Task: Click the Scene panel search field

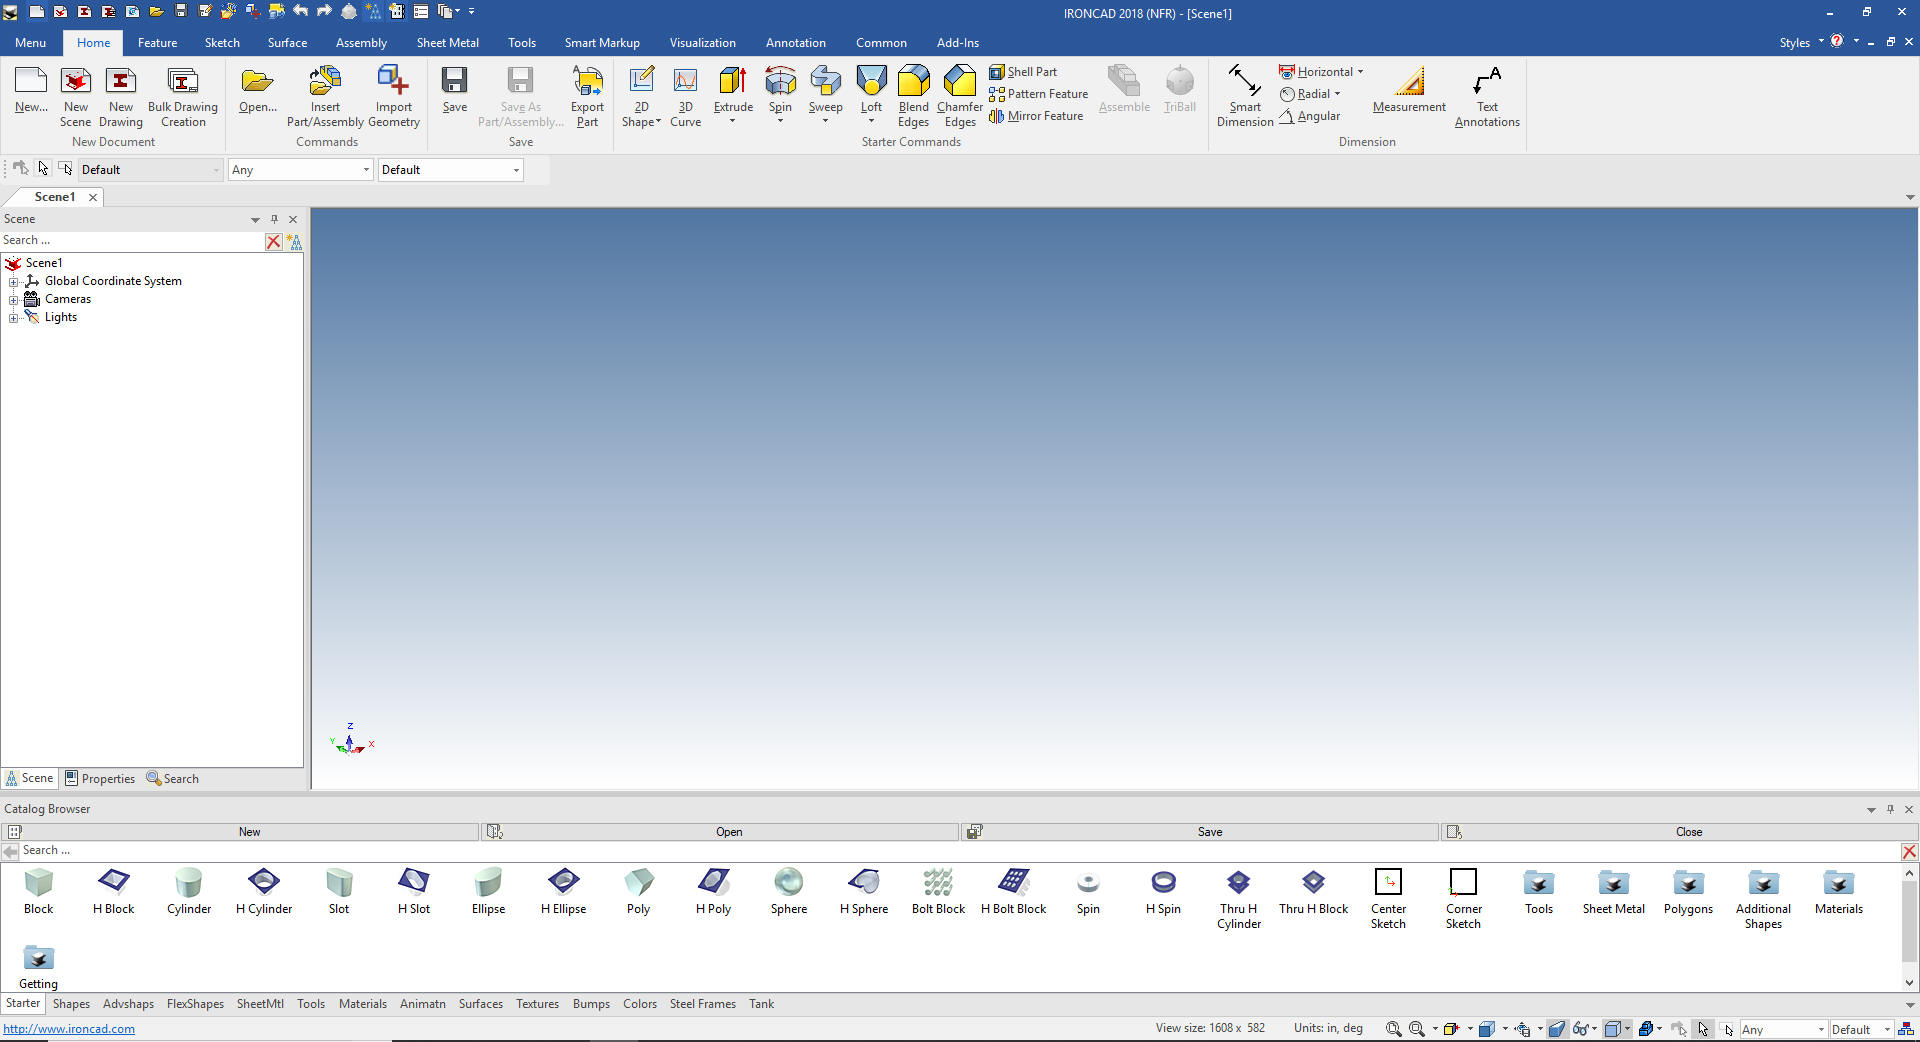Action: coord(132,241)
